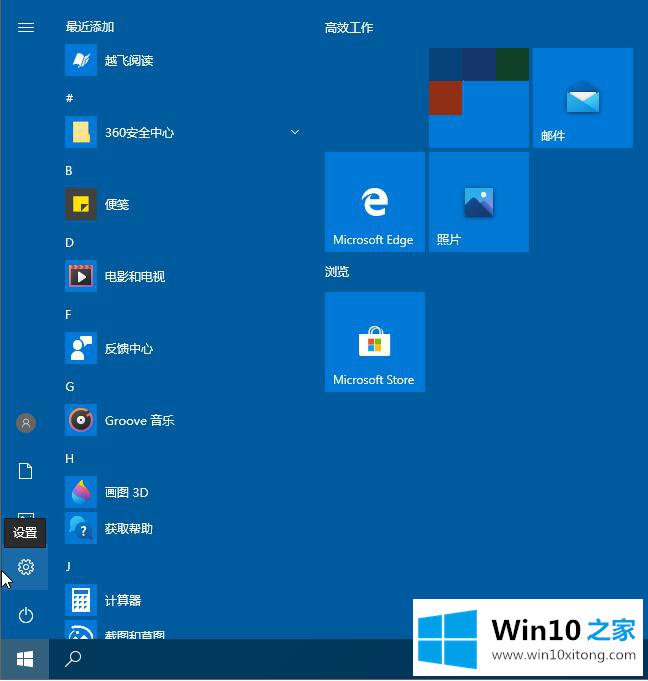
Task: Open the 获取帮助 icon
Action: coord(81,528)
